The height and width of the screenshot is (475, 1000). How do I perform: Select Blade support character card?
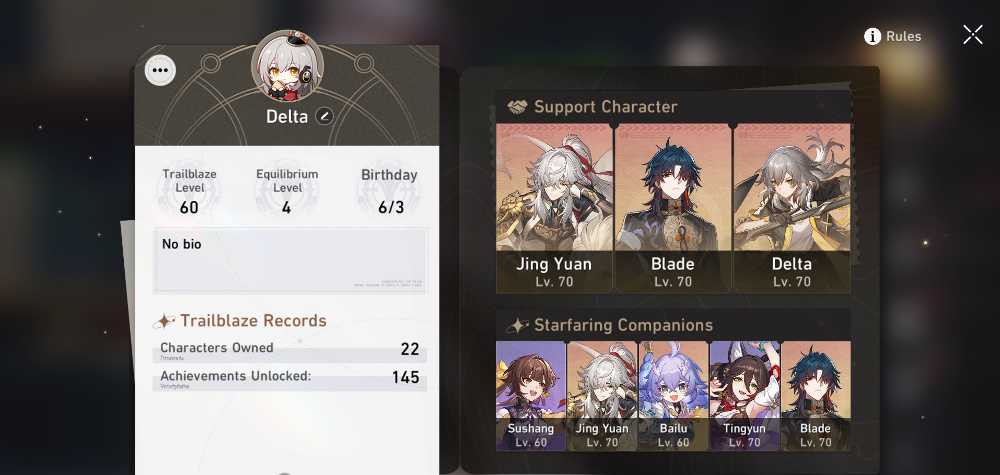[x=673, y=208]
